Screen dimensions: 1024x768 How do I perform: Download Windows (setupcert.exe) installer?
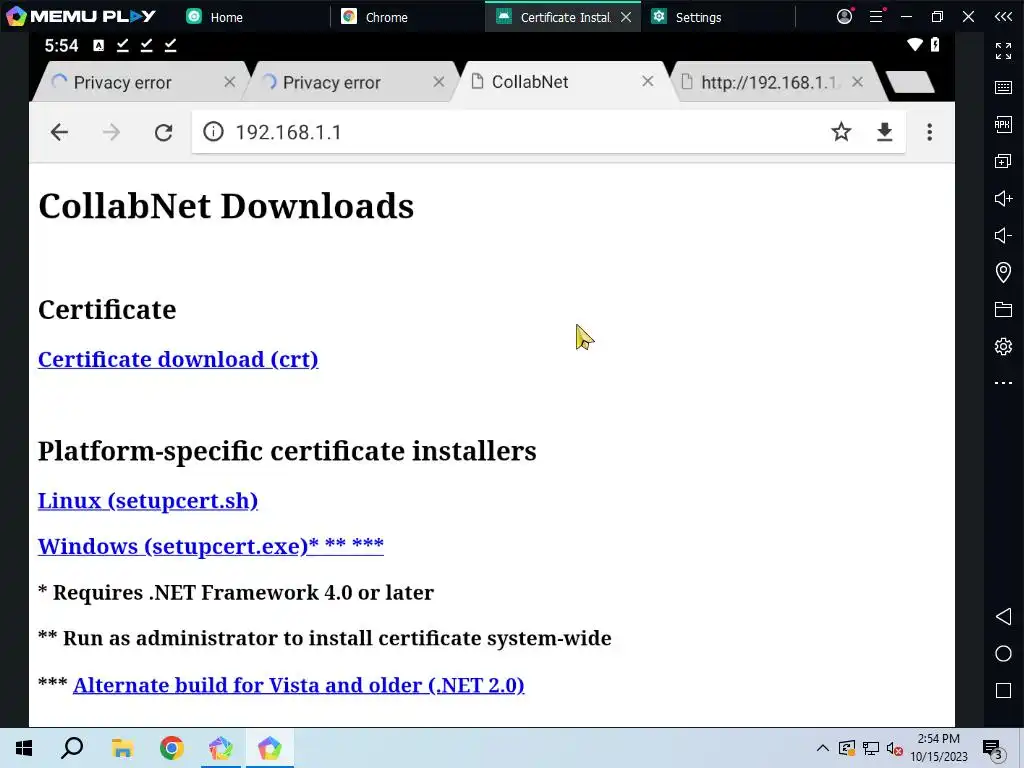coord(211,545)
